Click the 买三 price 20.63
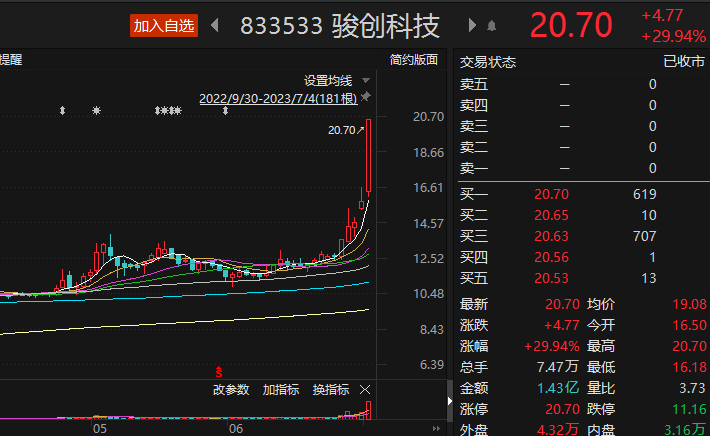Screen dimensions: 710x436 pyautogui.click(x=551, y=236)
